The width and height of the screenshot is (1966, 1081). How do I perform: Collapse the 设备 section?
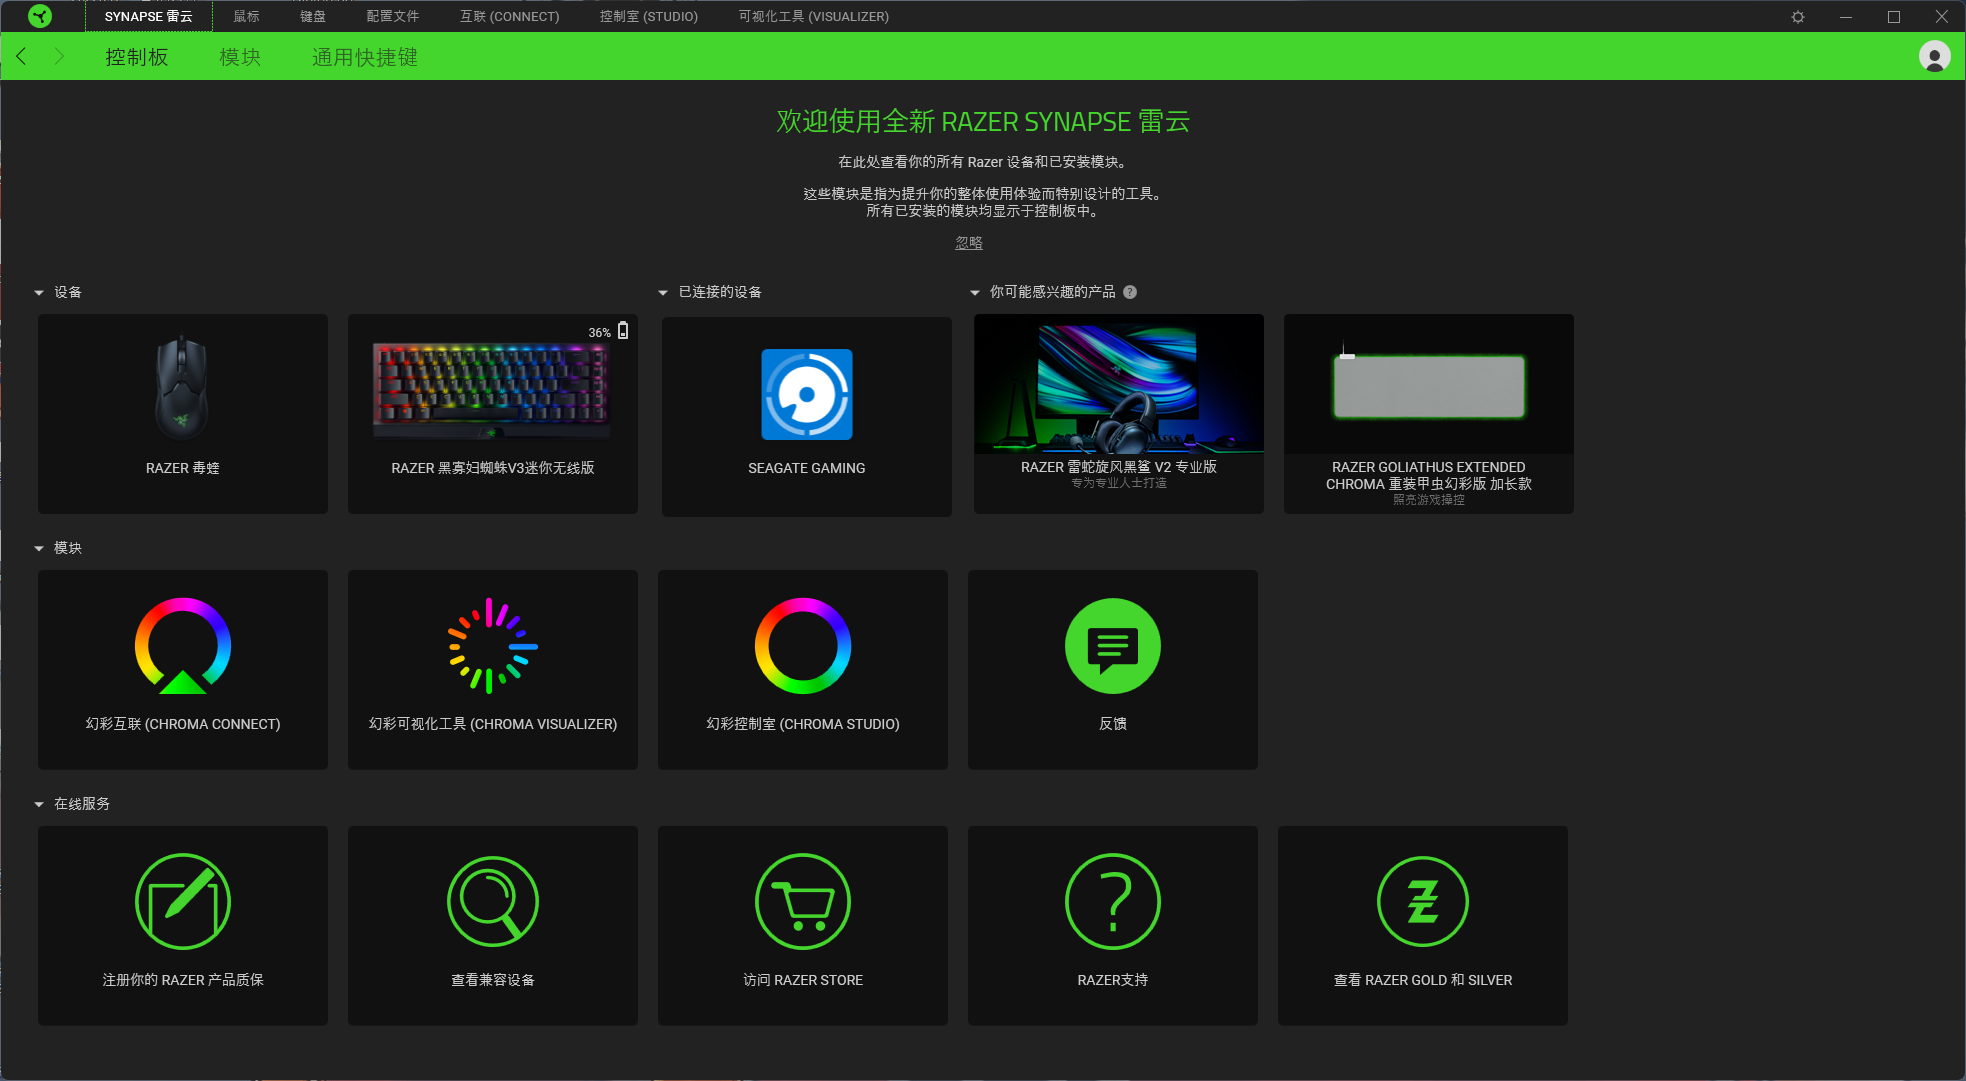[39, 293]
